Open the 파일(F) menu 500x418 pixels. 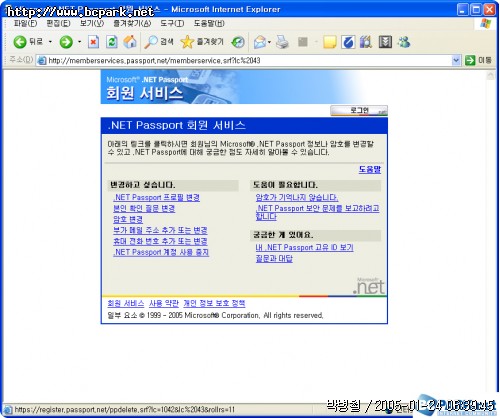point(25,23)
